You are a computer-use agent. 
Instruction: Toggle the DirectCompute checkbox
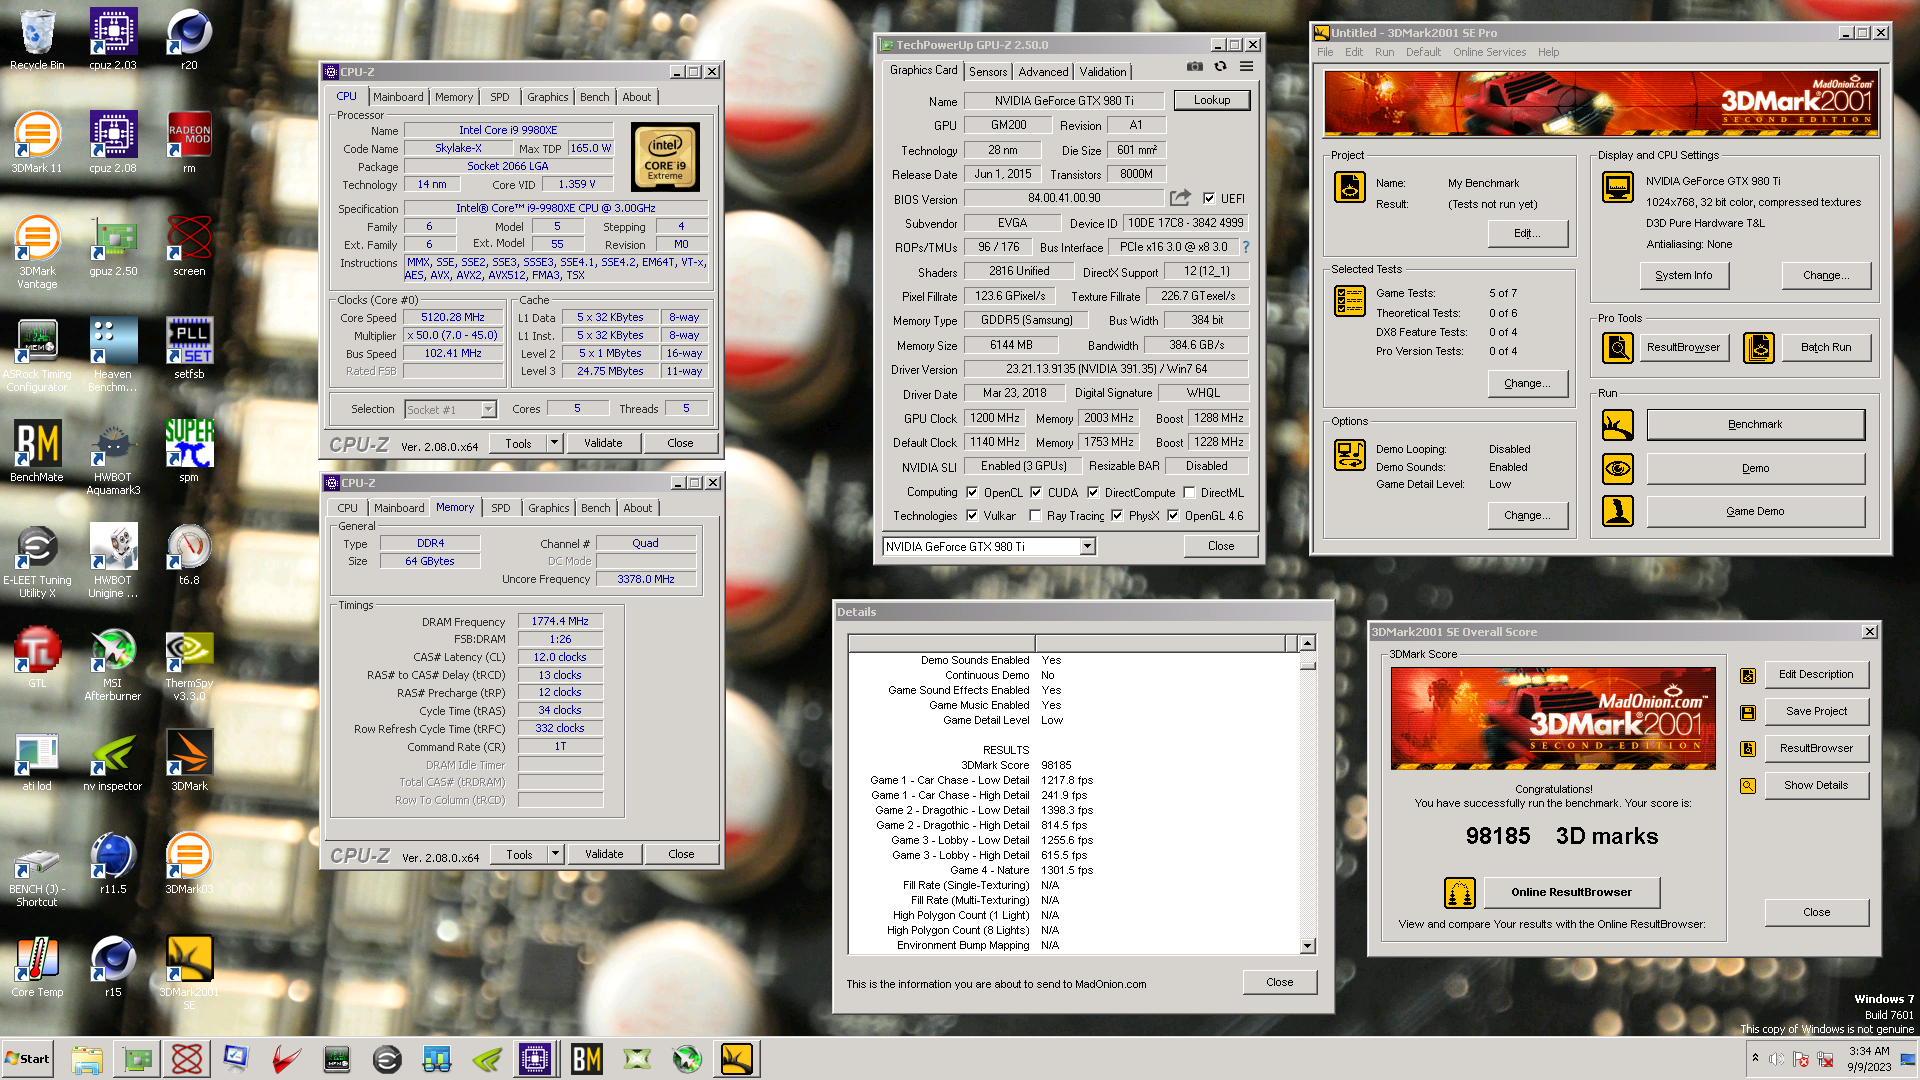[1093, 492]
